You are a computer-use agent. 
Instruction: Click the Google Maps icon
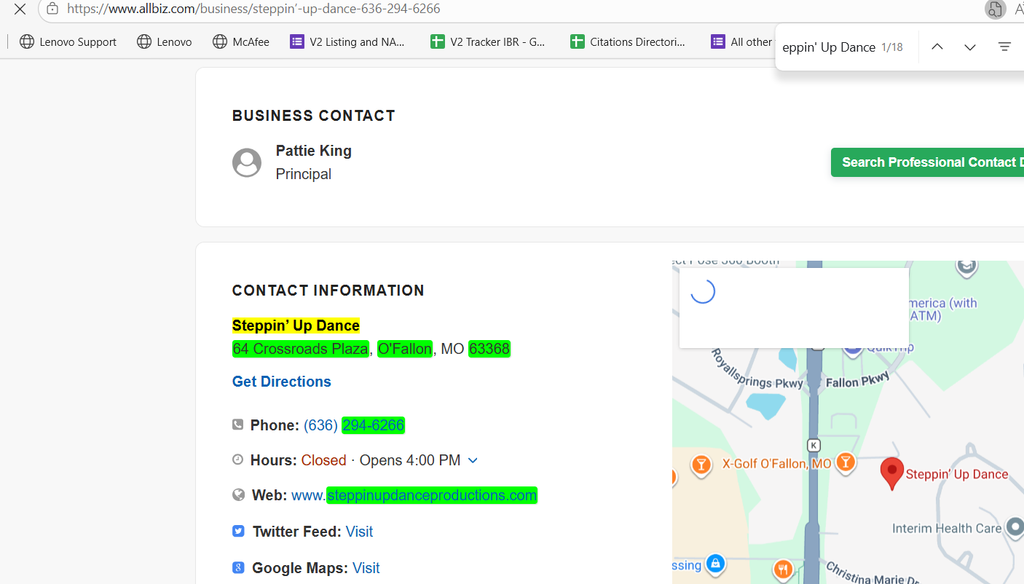(x=238, y=568)
